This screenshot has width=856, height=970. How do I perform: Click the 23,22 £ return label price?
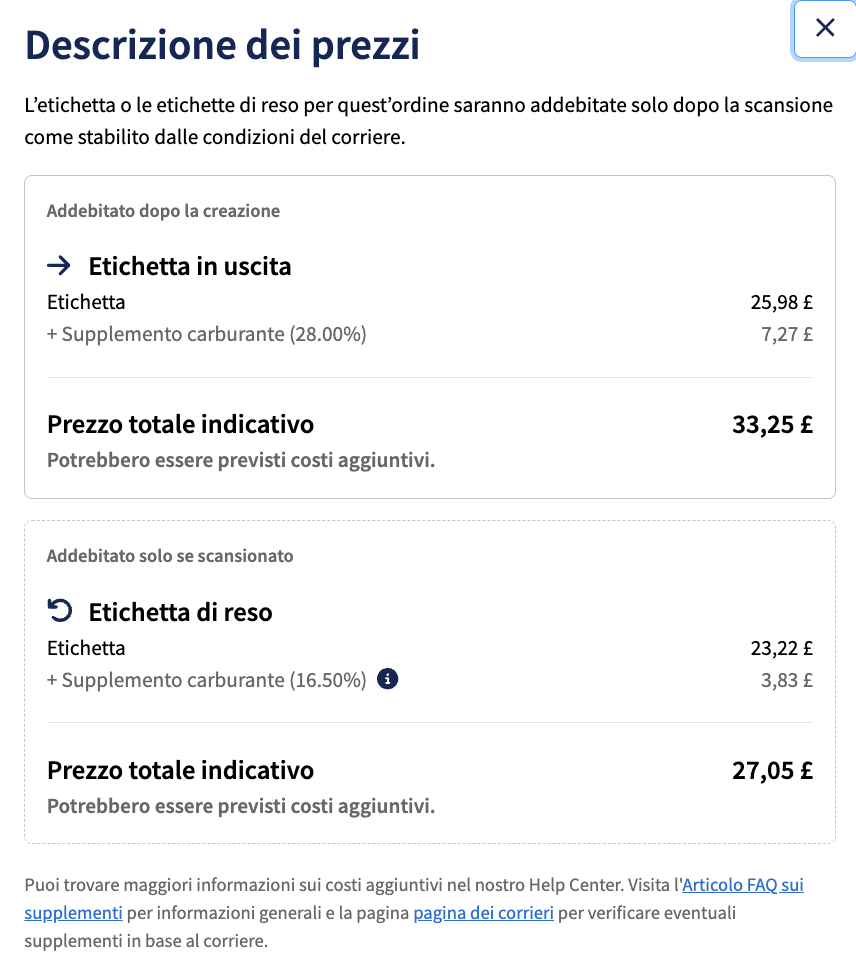pos(782,648)
